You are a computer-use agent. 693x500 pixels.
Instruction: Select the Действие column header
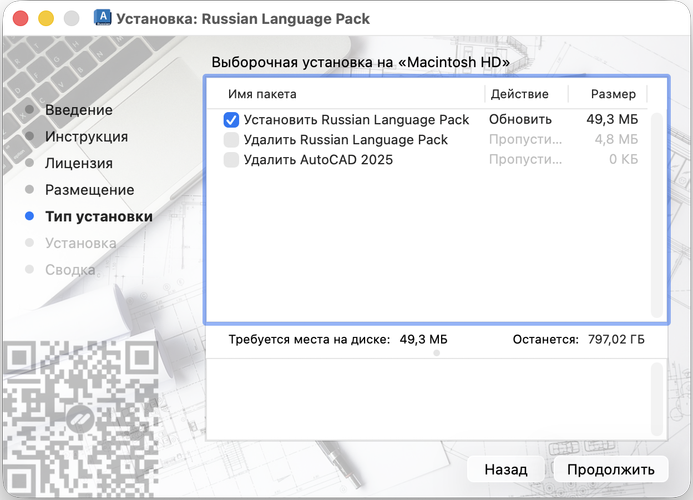pos(519,94)
